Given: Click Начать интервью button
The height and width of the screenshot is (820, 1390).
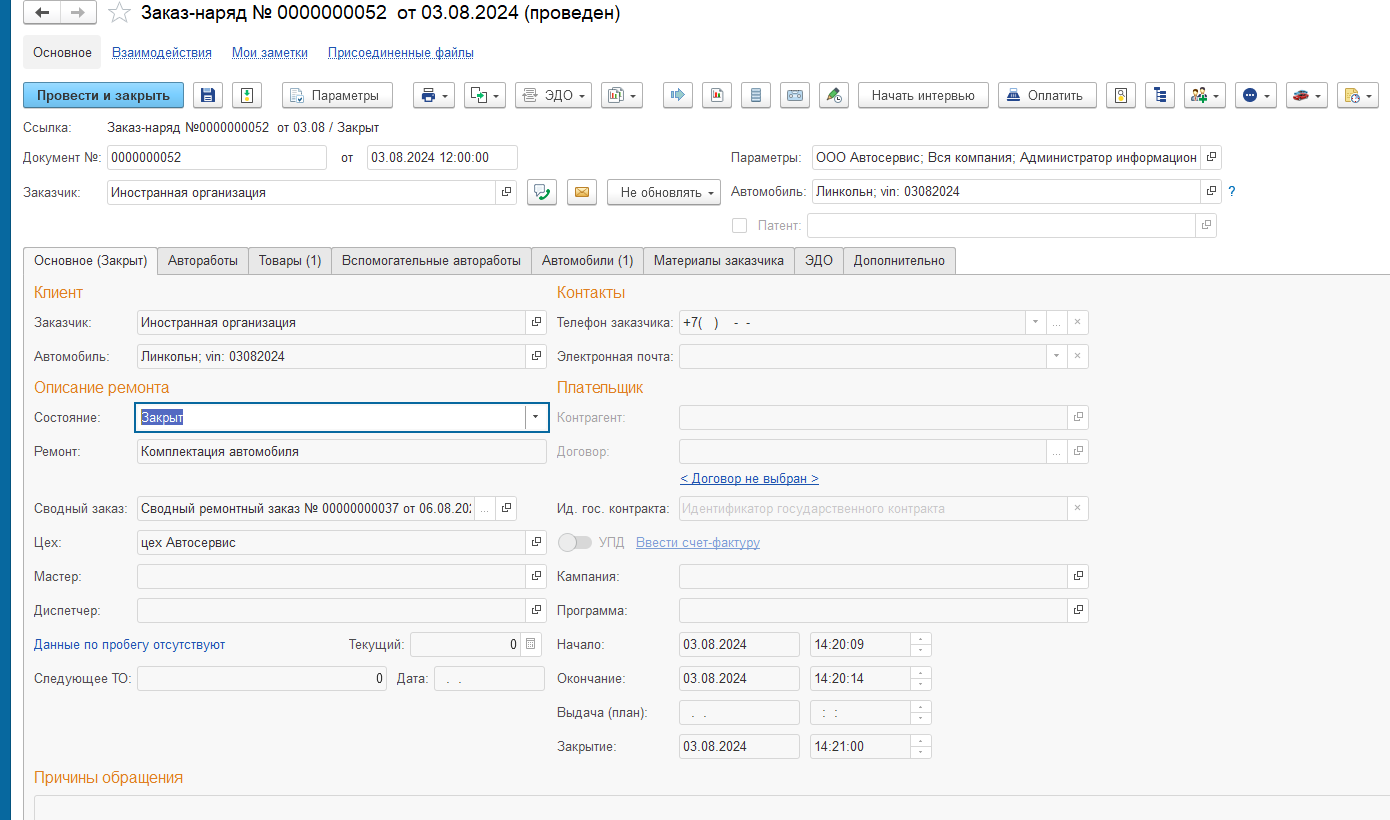Looking at the screenshot, I should (923, 95).
